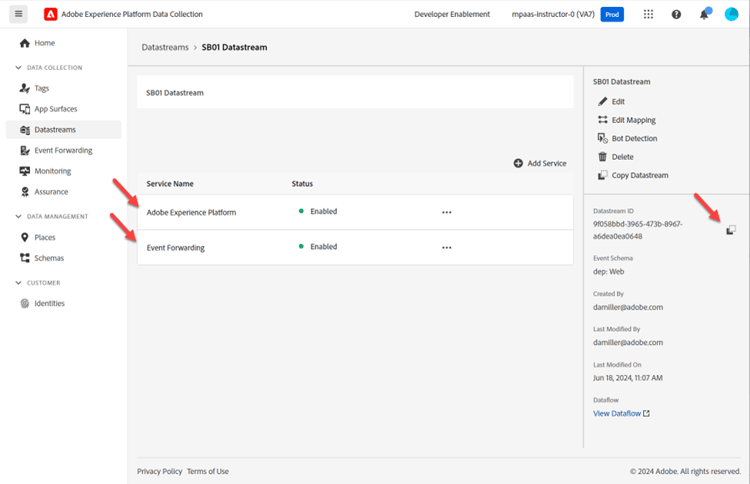750x484 pixels.
Task: View notifications via the bell icon
Action: 704,14
